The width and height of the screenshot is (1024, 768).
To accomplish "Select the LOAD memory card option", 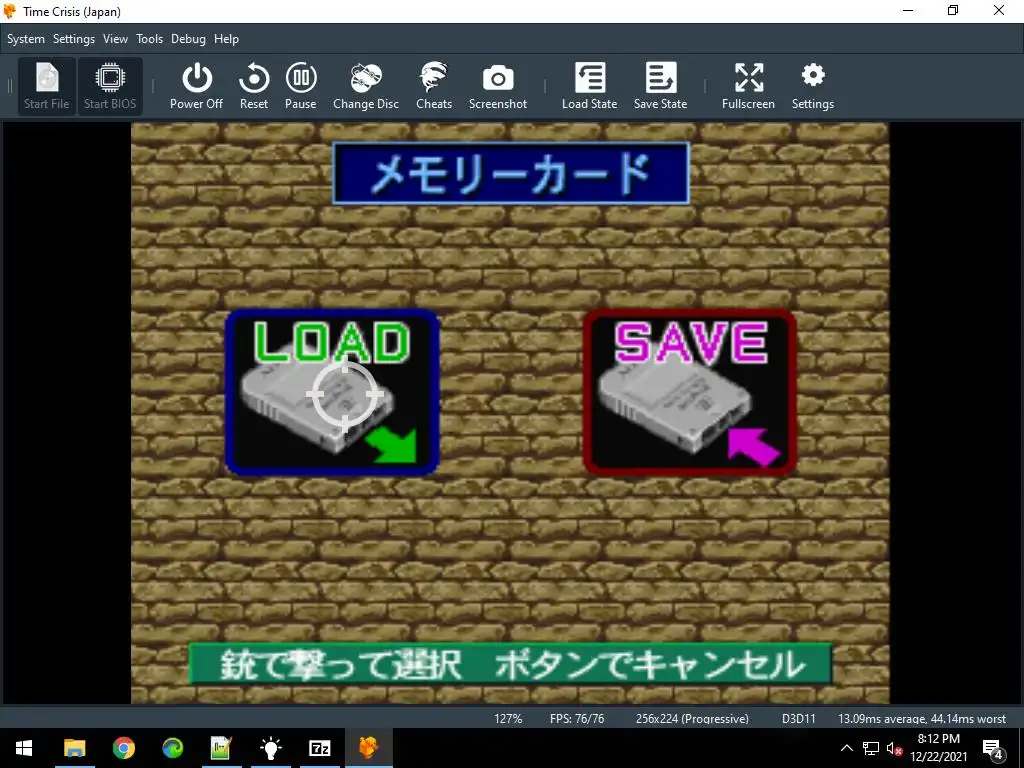I will [x=332, y=392].
